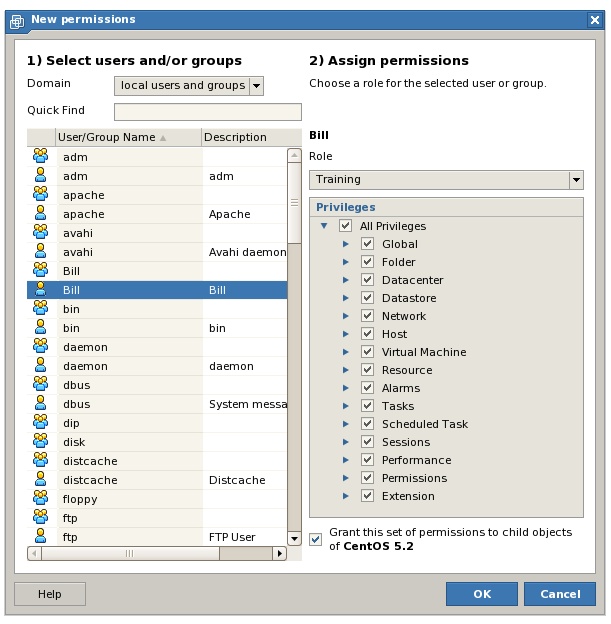Click into the Quick Find field
The height and width of the screenshot is (624, 611).
coord(207,111)
